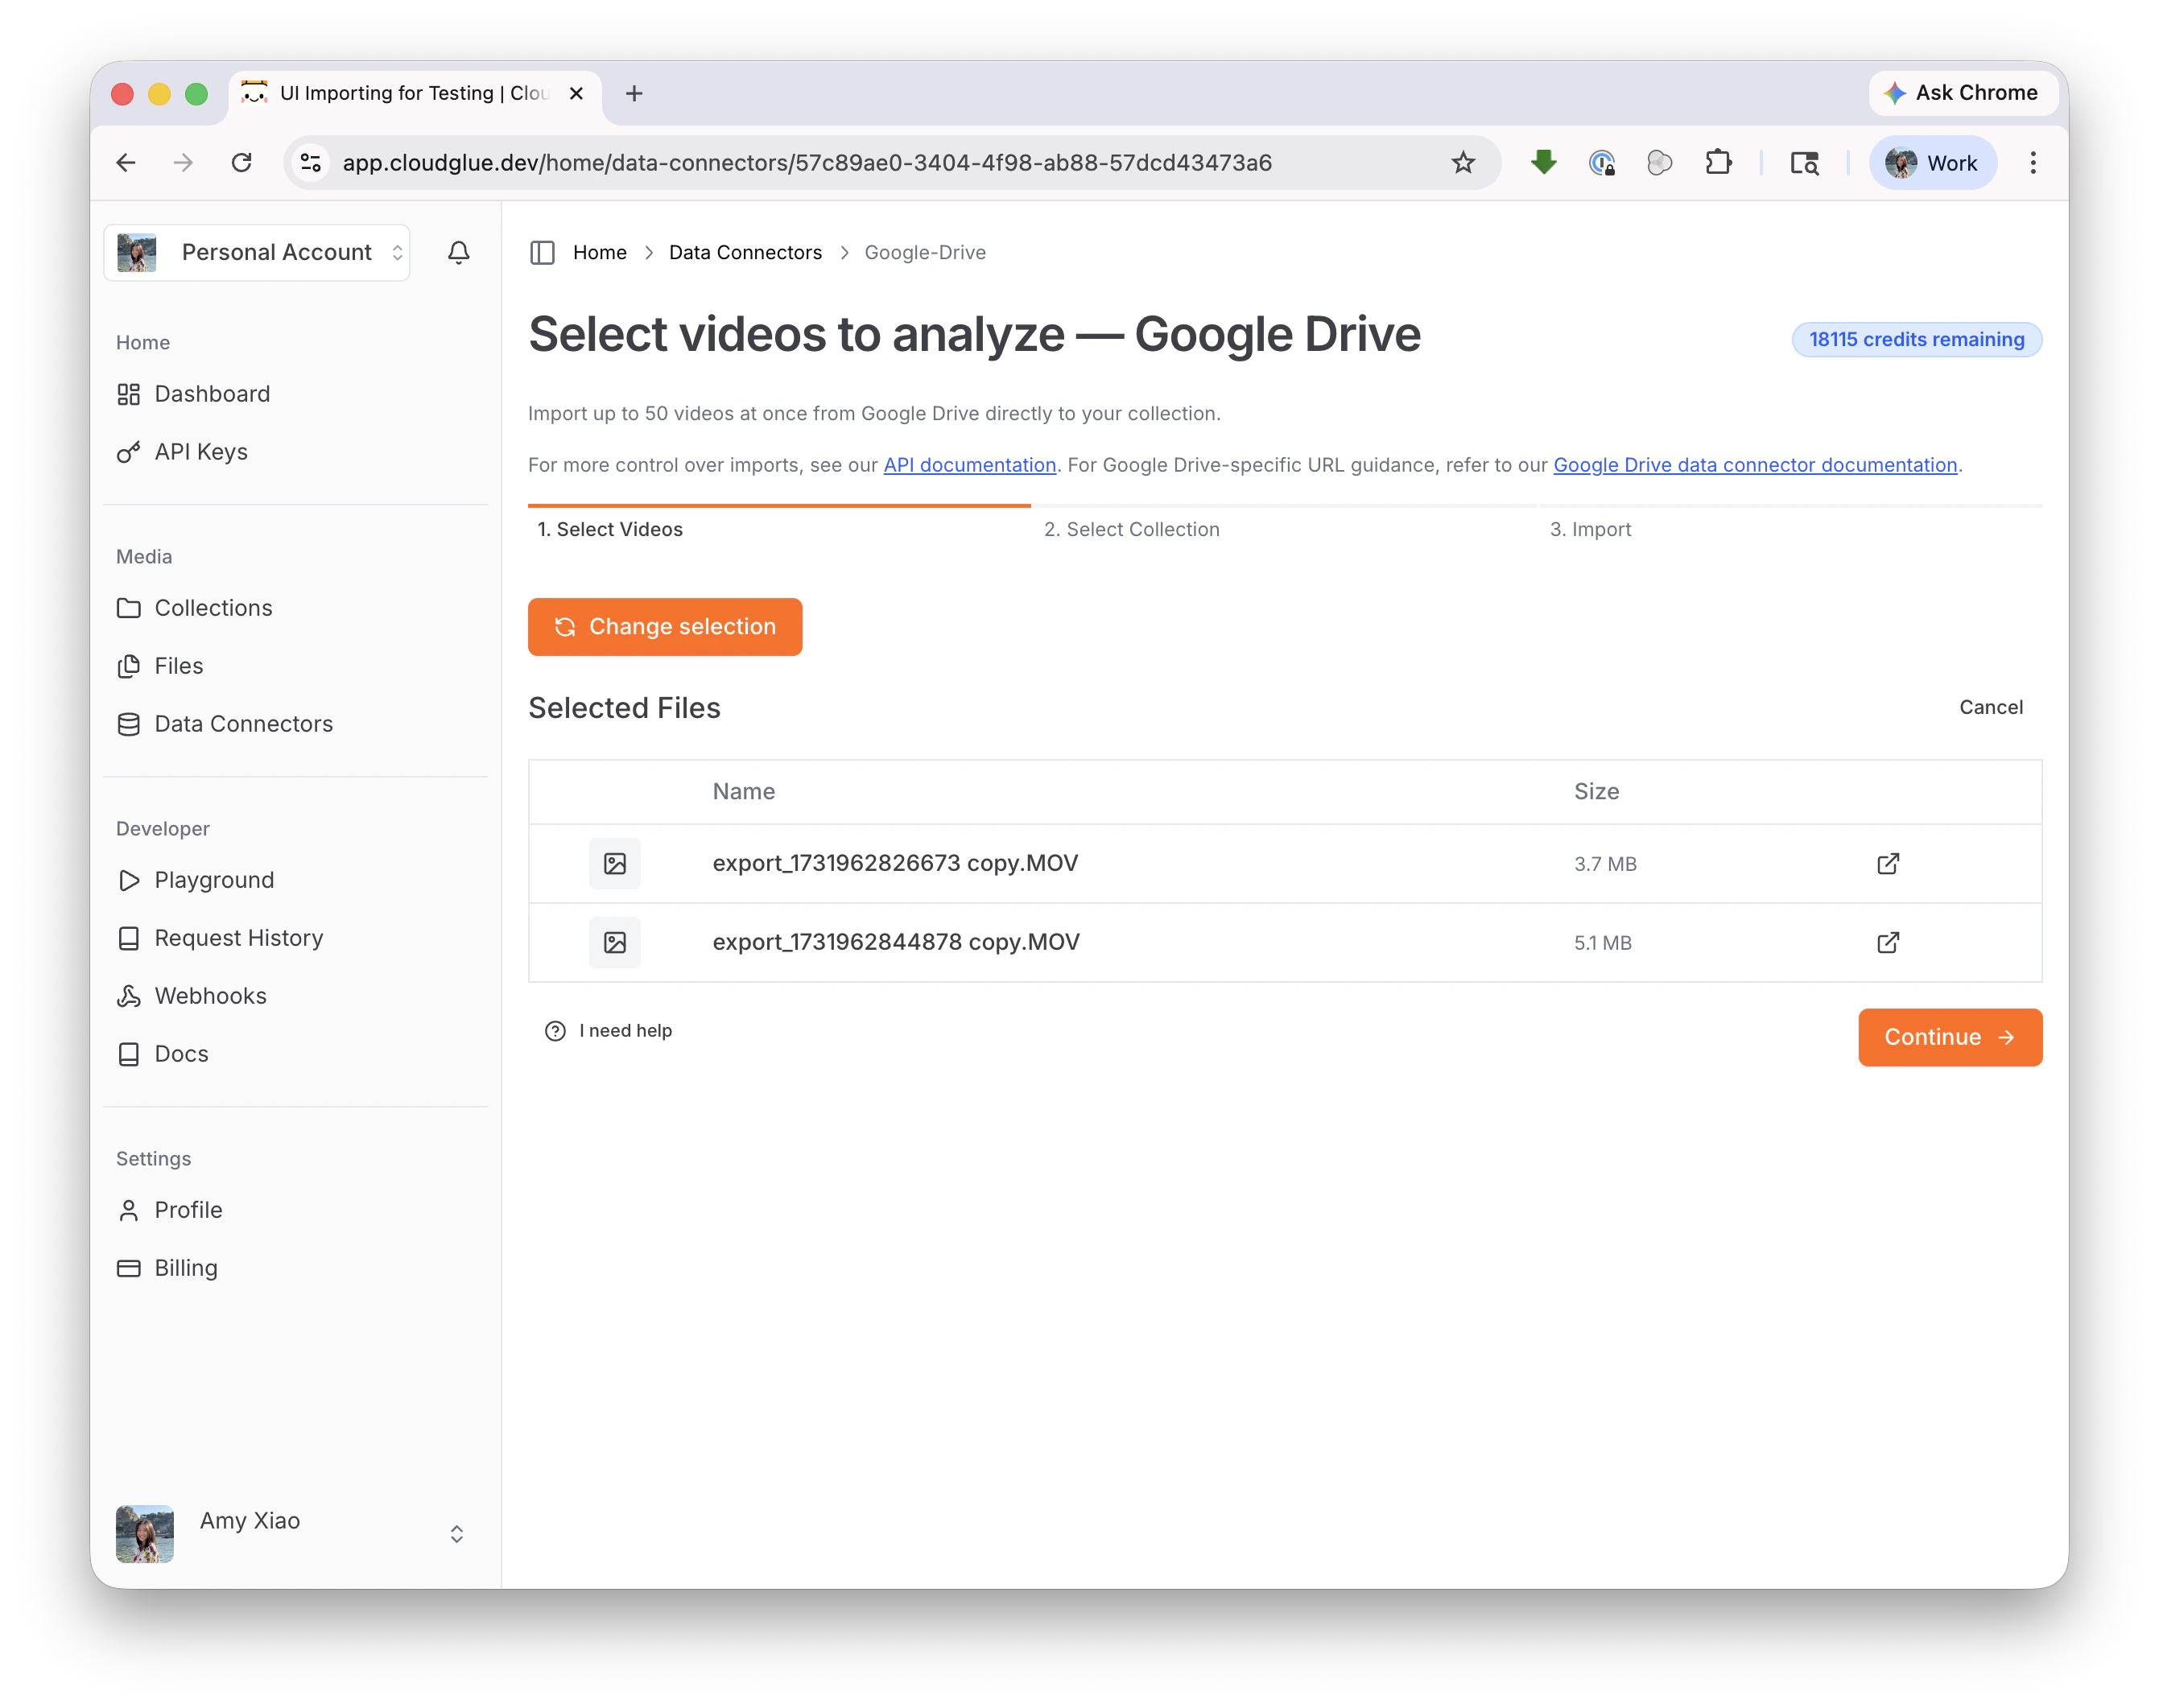Viewport: 2159px width, 1708px height.
Task: Open Collections under the Media section
Action: point(213,607)
